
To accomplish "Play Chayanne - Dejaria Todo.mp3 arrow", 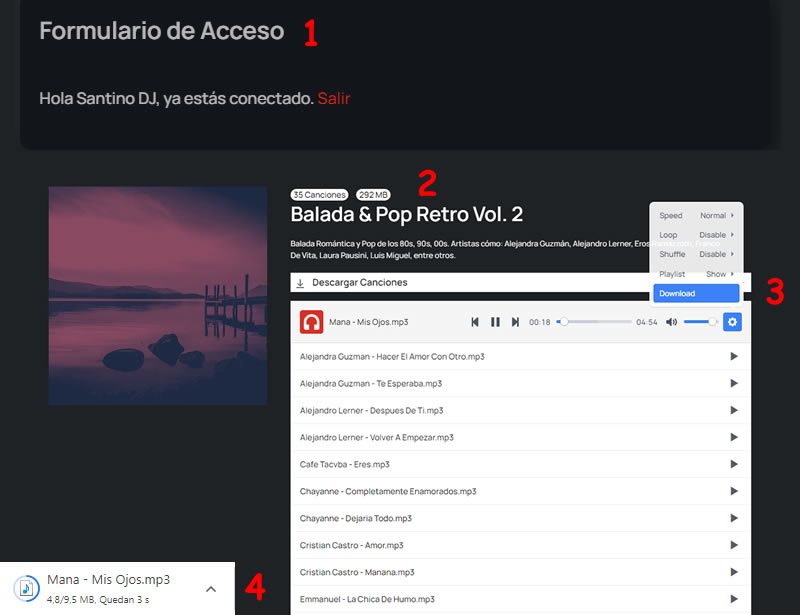I will [734, 518].
